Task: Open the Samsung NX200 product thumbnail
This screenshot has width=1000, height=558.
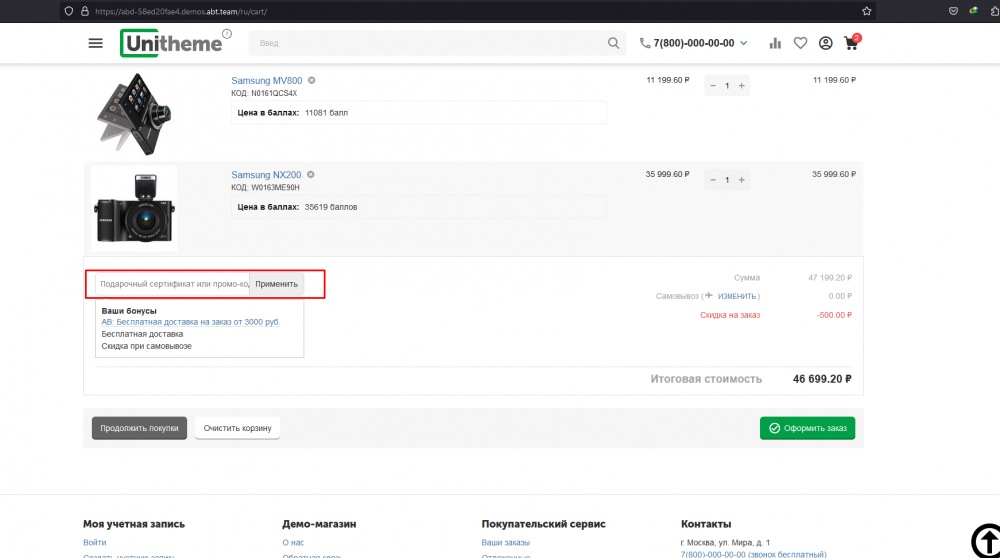Action: 134,209
